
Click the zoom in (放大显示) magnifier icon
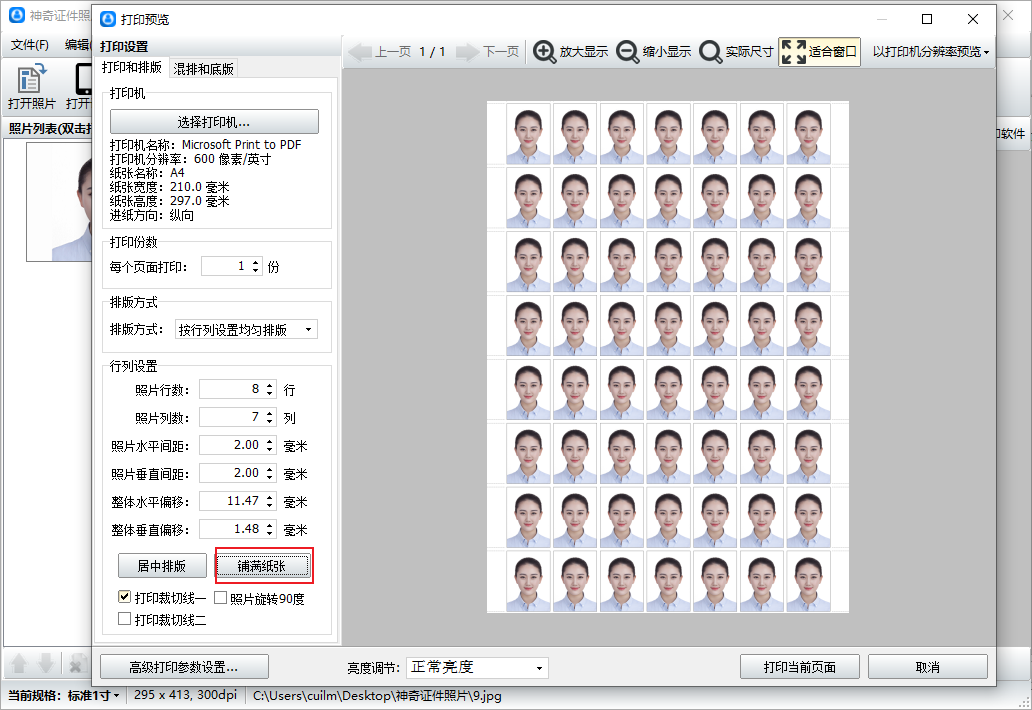[x=545, y=52]
